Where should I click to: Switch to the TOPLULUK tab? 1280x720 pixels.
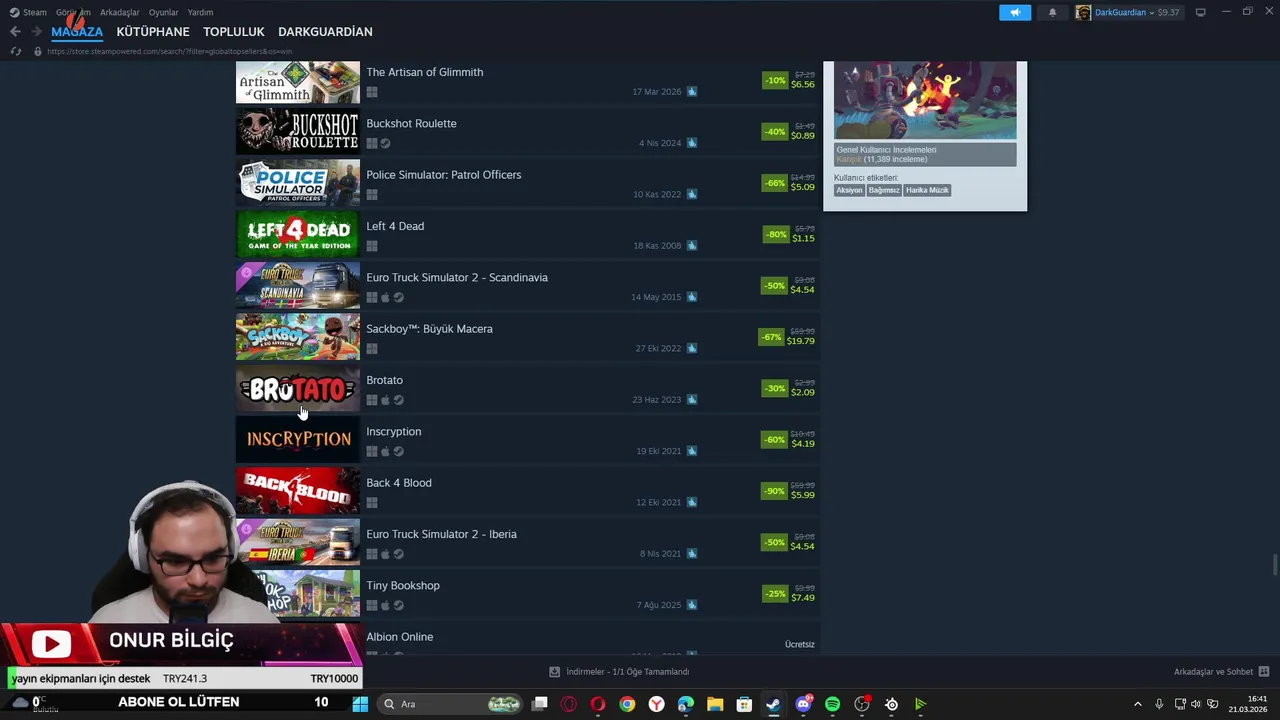(x=234, y=32)
